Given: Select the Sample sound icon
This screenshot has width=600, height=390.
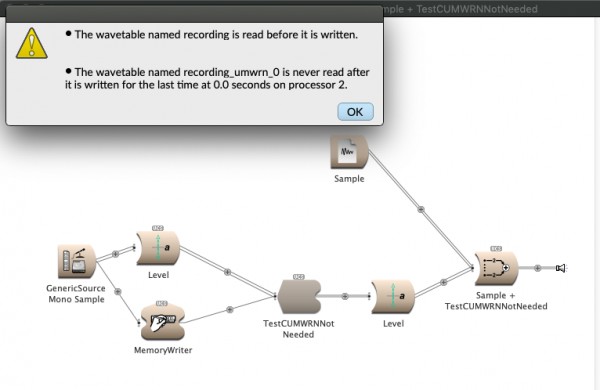Looking at the screenshot, I should click(x=349, y=152).
